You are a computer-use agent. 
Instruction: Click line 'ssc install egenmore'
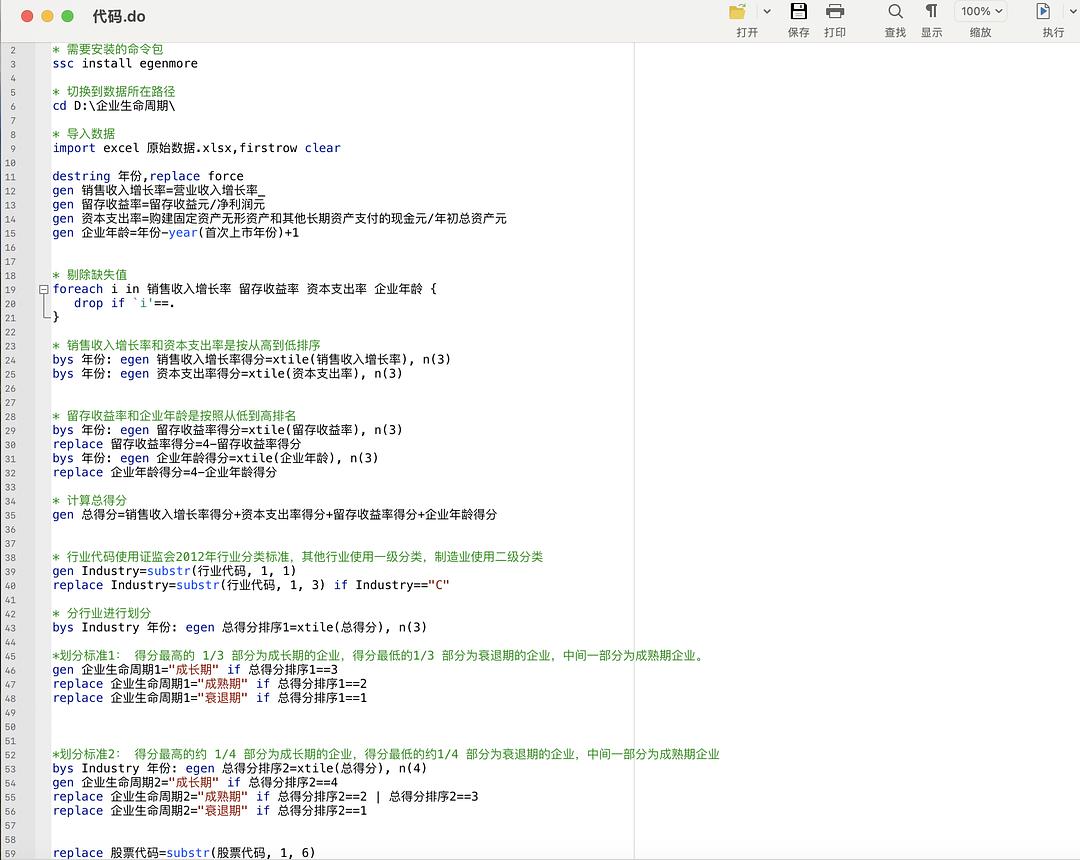pos(125,63)
